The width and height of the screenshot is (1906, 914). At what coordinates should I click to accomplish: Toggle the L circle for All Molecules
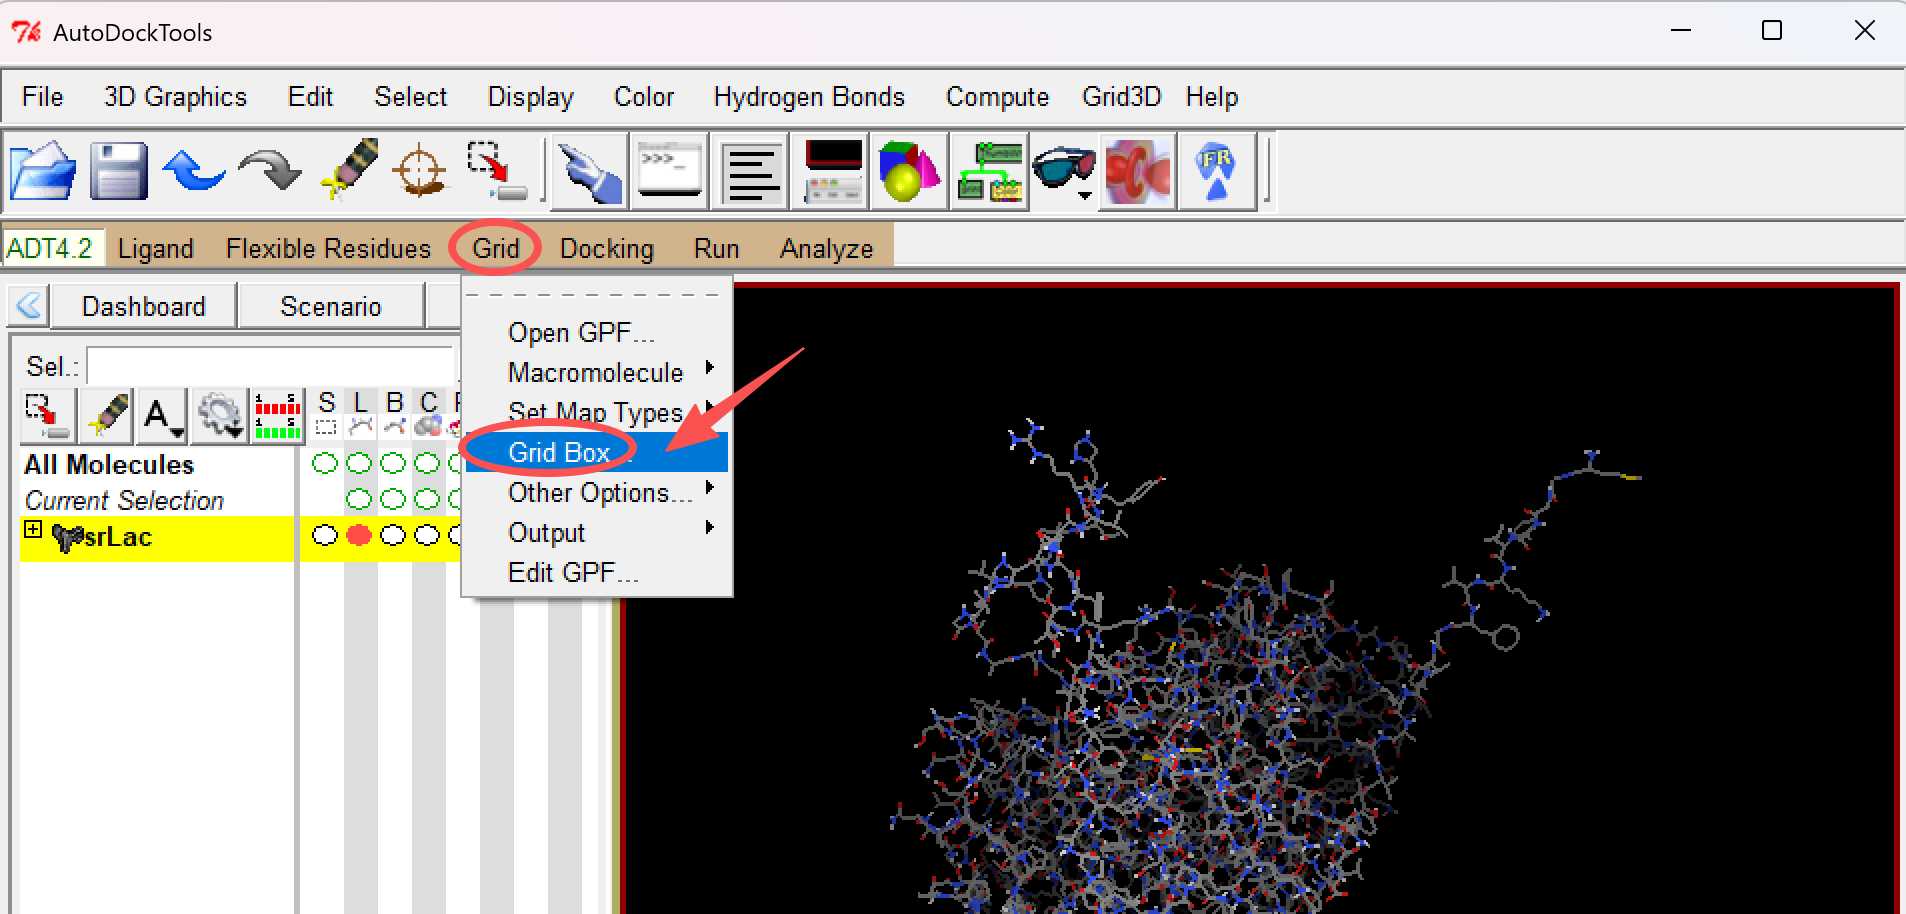point(359,463)
